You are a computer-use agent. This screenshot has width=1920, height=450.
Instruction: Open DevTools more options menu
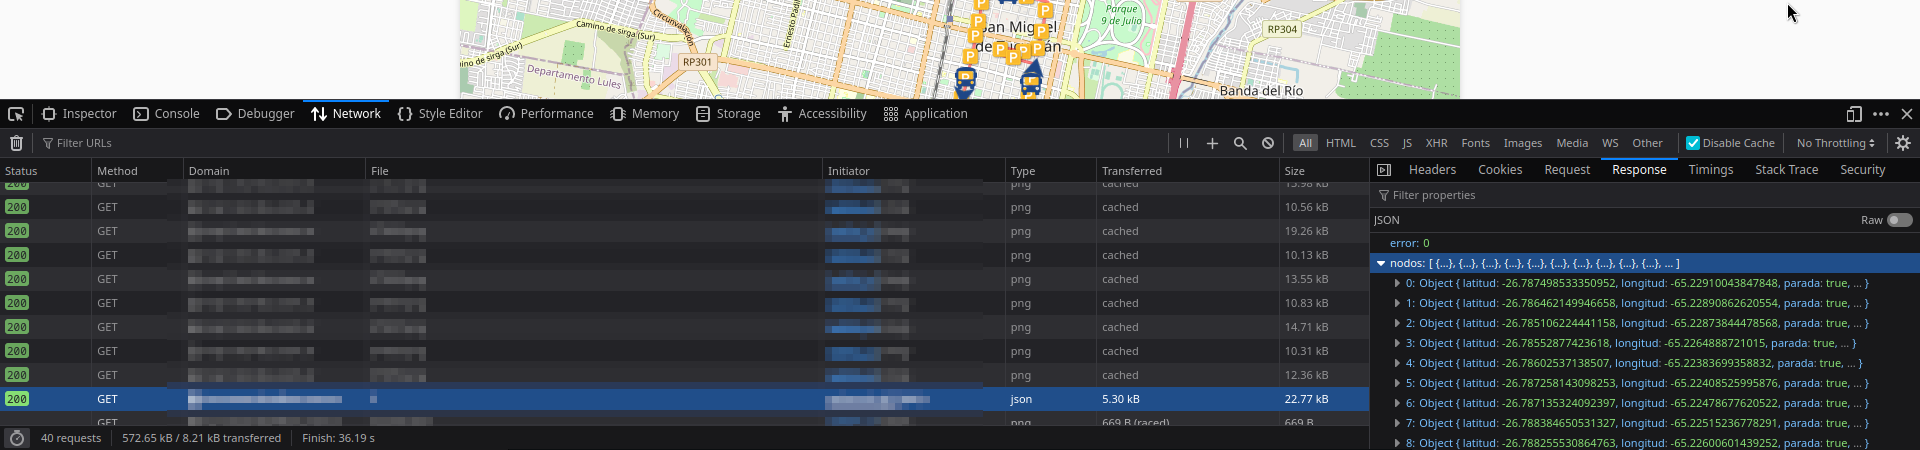click(x=1881, y=114)
